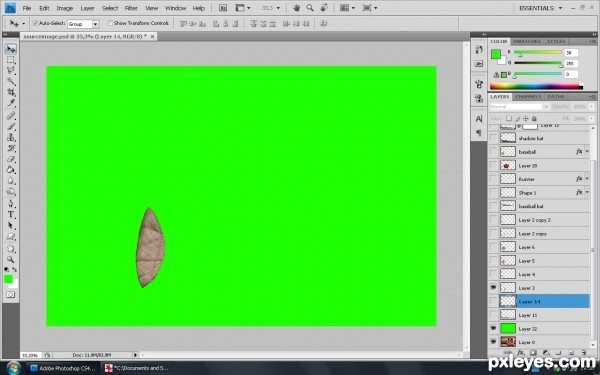Show the shadow bat layer visibility box
Viewport: 600px width, 375px height.
point(493,138)
